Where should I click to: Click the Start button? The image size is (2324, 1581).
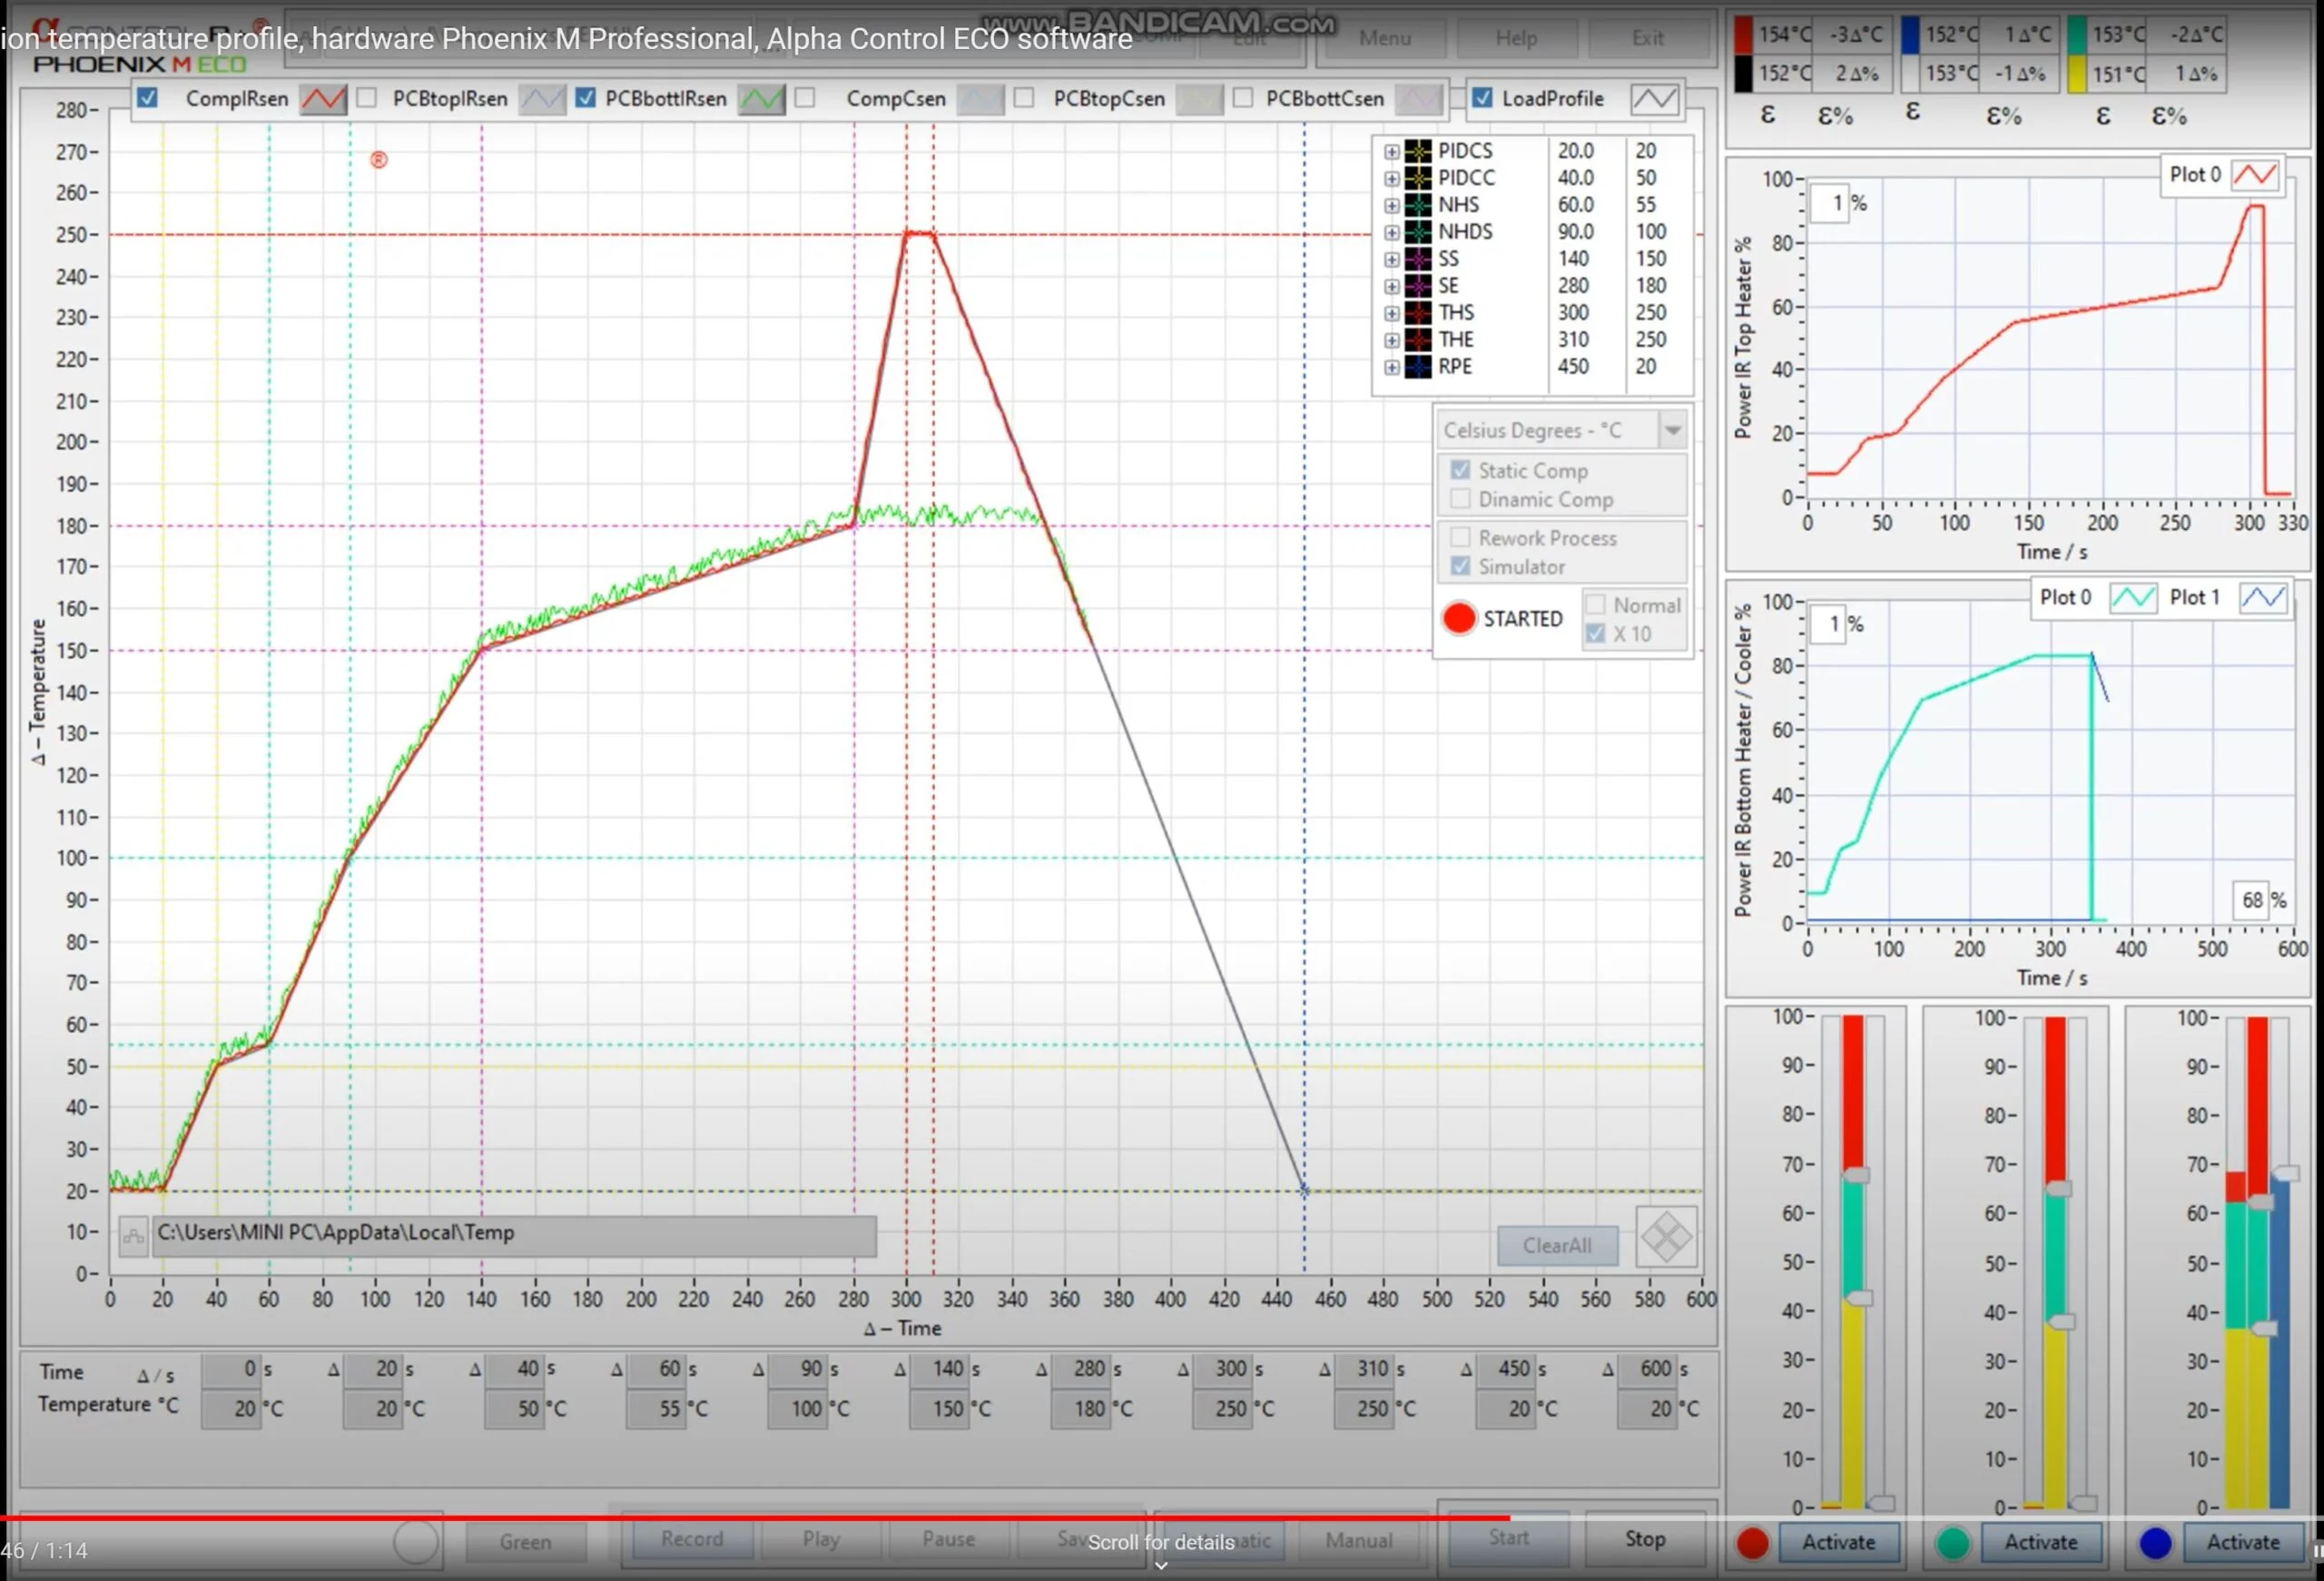click(x=1508, y=1540)
